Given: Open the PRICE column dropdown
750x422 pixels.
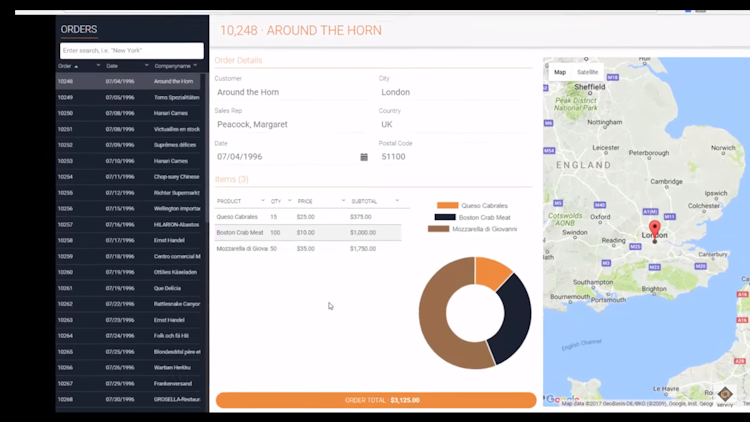Looking at the screenshot, I should (x=343, y=201).
